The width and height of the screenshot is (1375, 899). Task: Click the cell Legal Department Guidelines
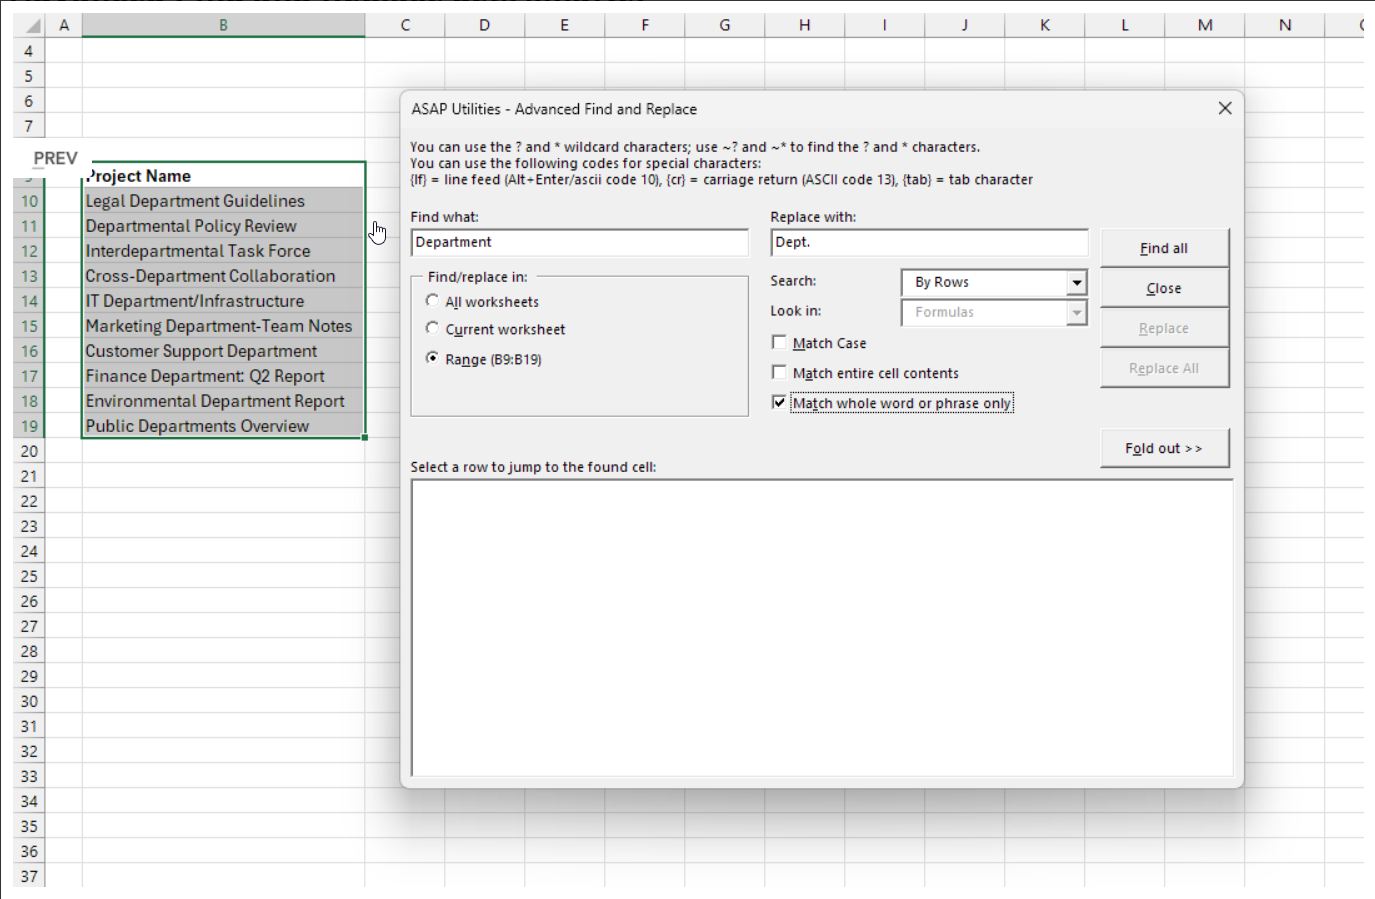195,201
